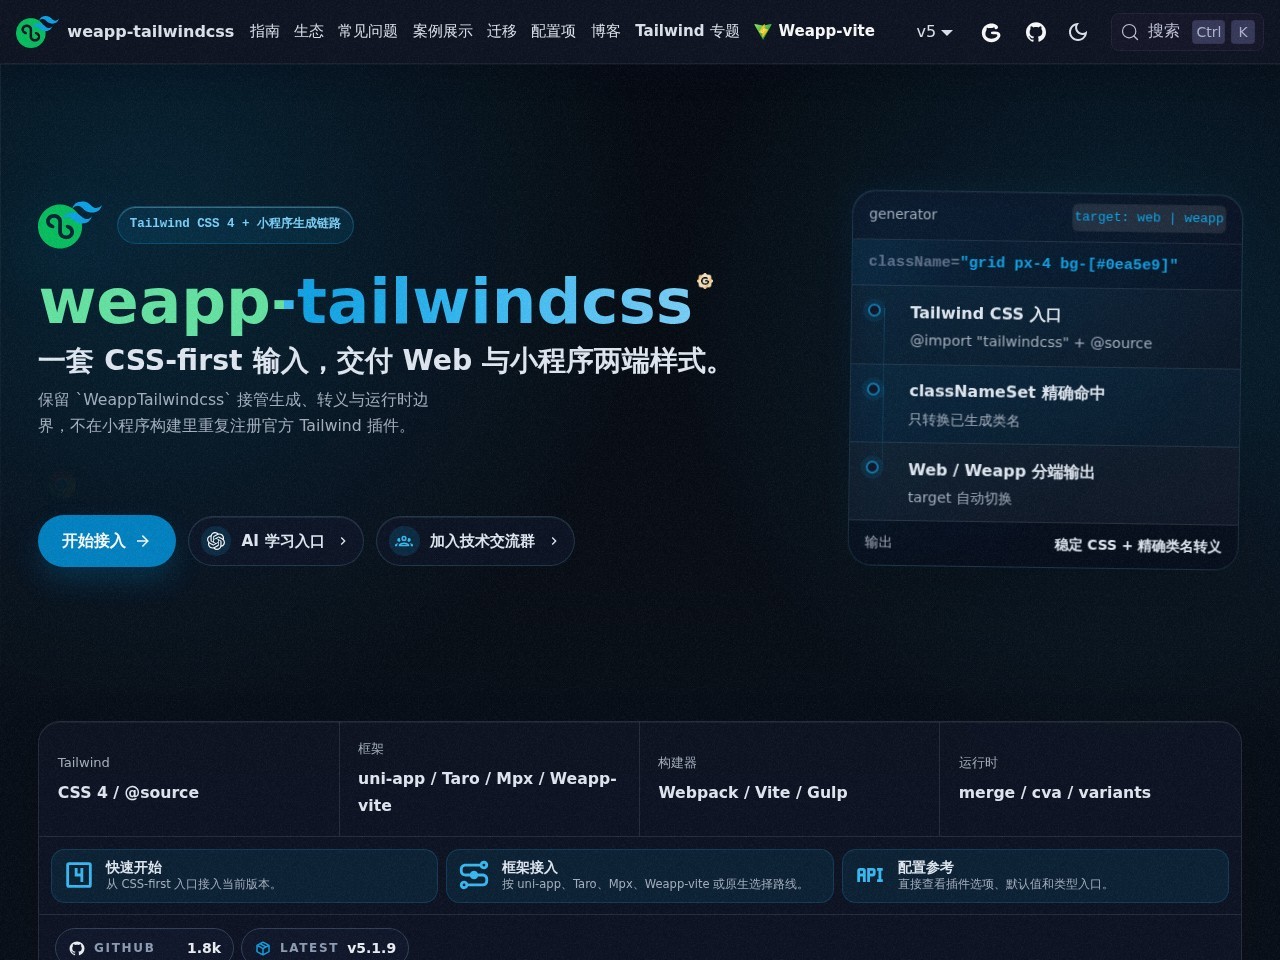The width and height of the screenshot is (1280, 960).
Task: Expand the chevron on 加入技术交流群
Action: click(554, 541)
